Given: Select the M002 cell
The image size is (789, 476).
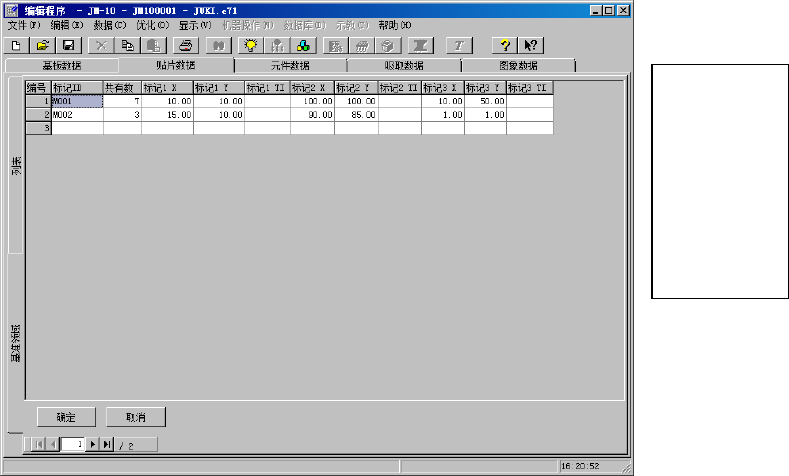Looking at the screenshot, I should tap(77, 115).
